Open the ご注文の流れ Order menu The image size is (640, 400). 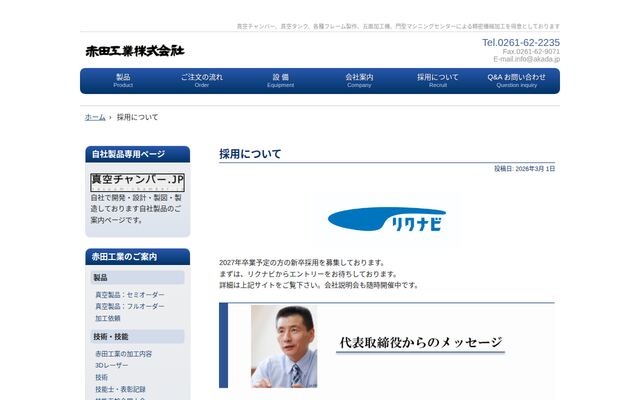[x=202, y=80]
